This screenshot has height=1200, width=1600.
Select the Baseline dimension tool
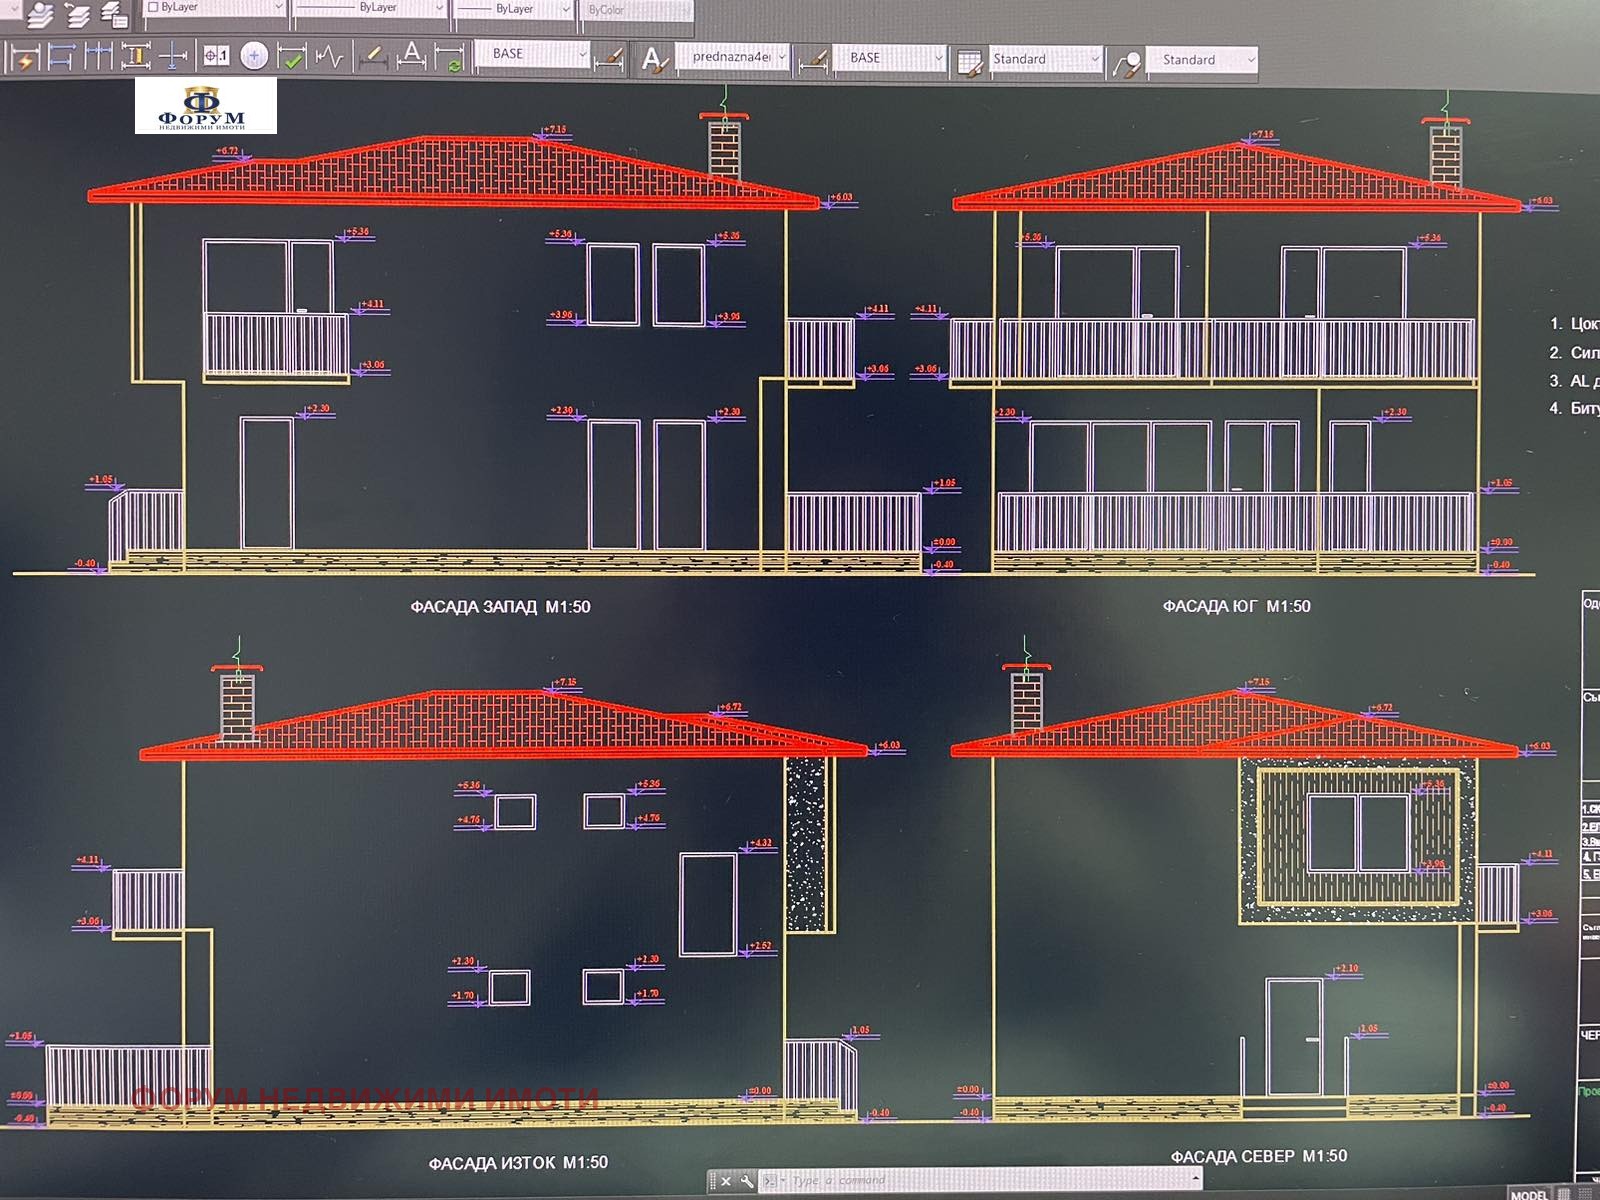click(x=60, y=57)
